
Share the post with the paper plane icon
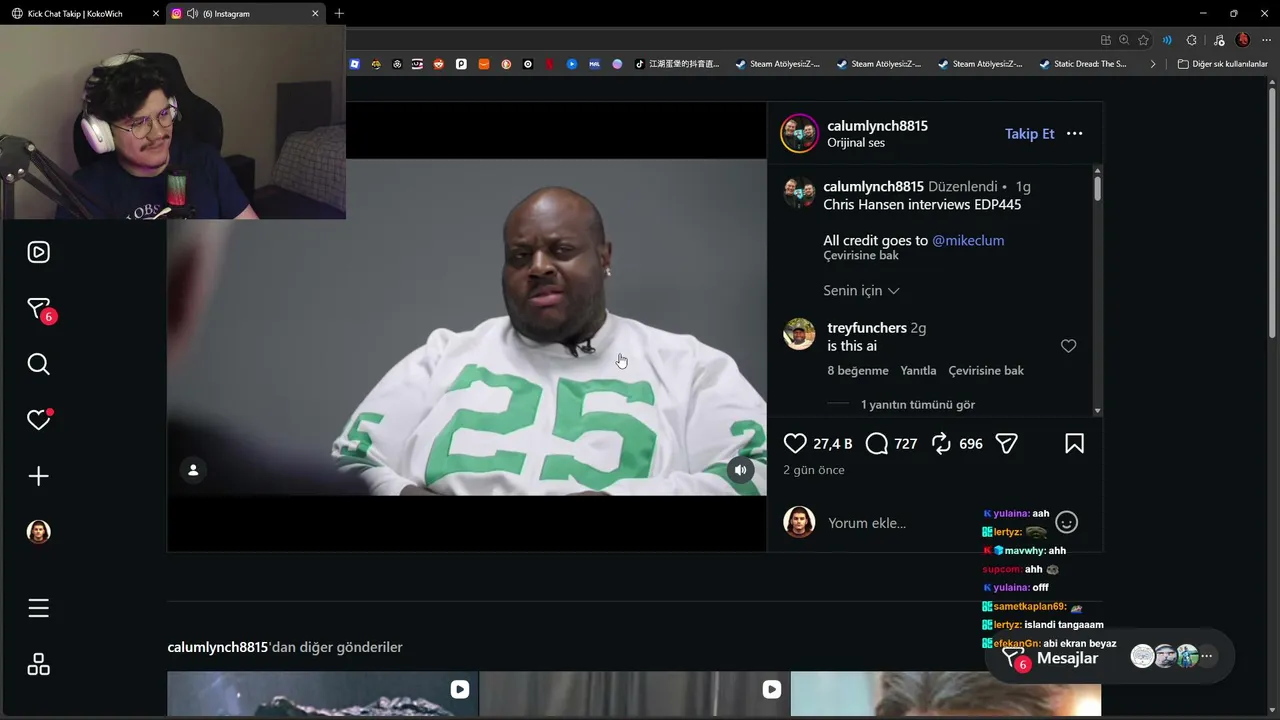[1007, 443]
